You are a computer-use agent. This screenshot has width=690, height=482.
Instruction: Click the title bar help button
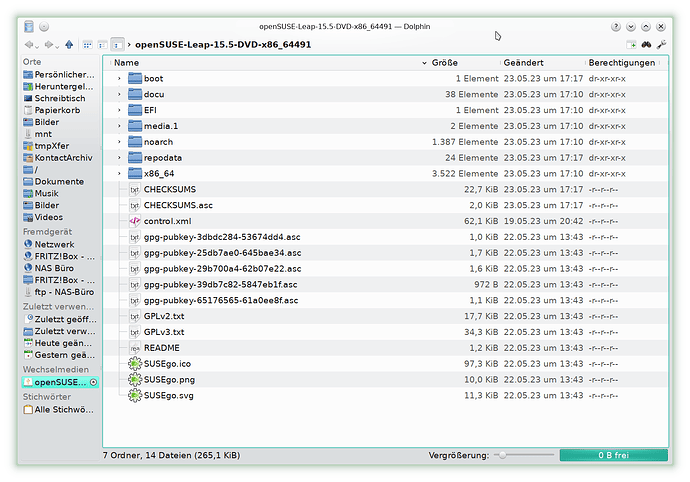pyautogui.click(x=616, y=26)
